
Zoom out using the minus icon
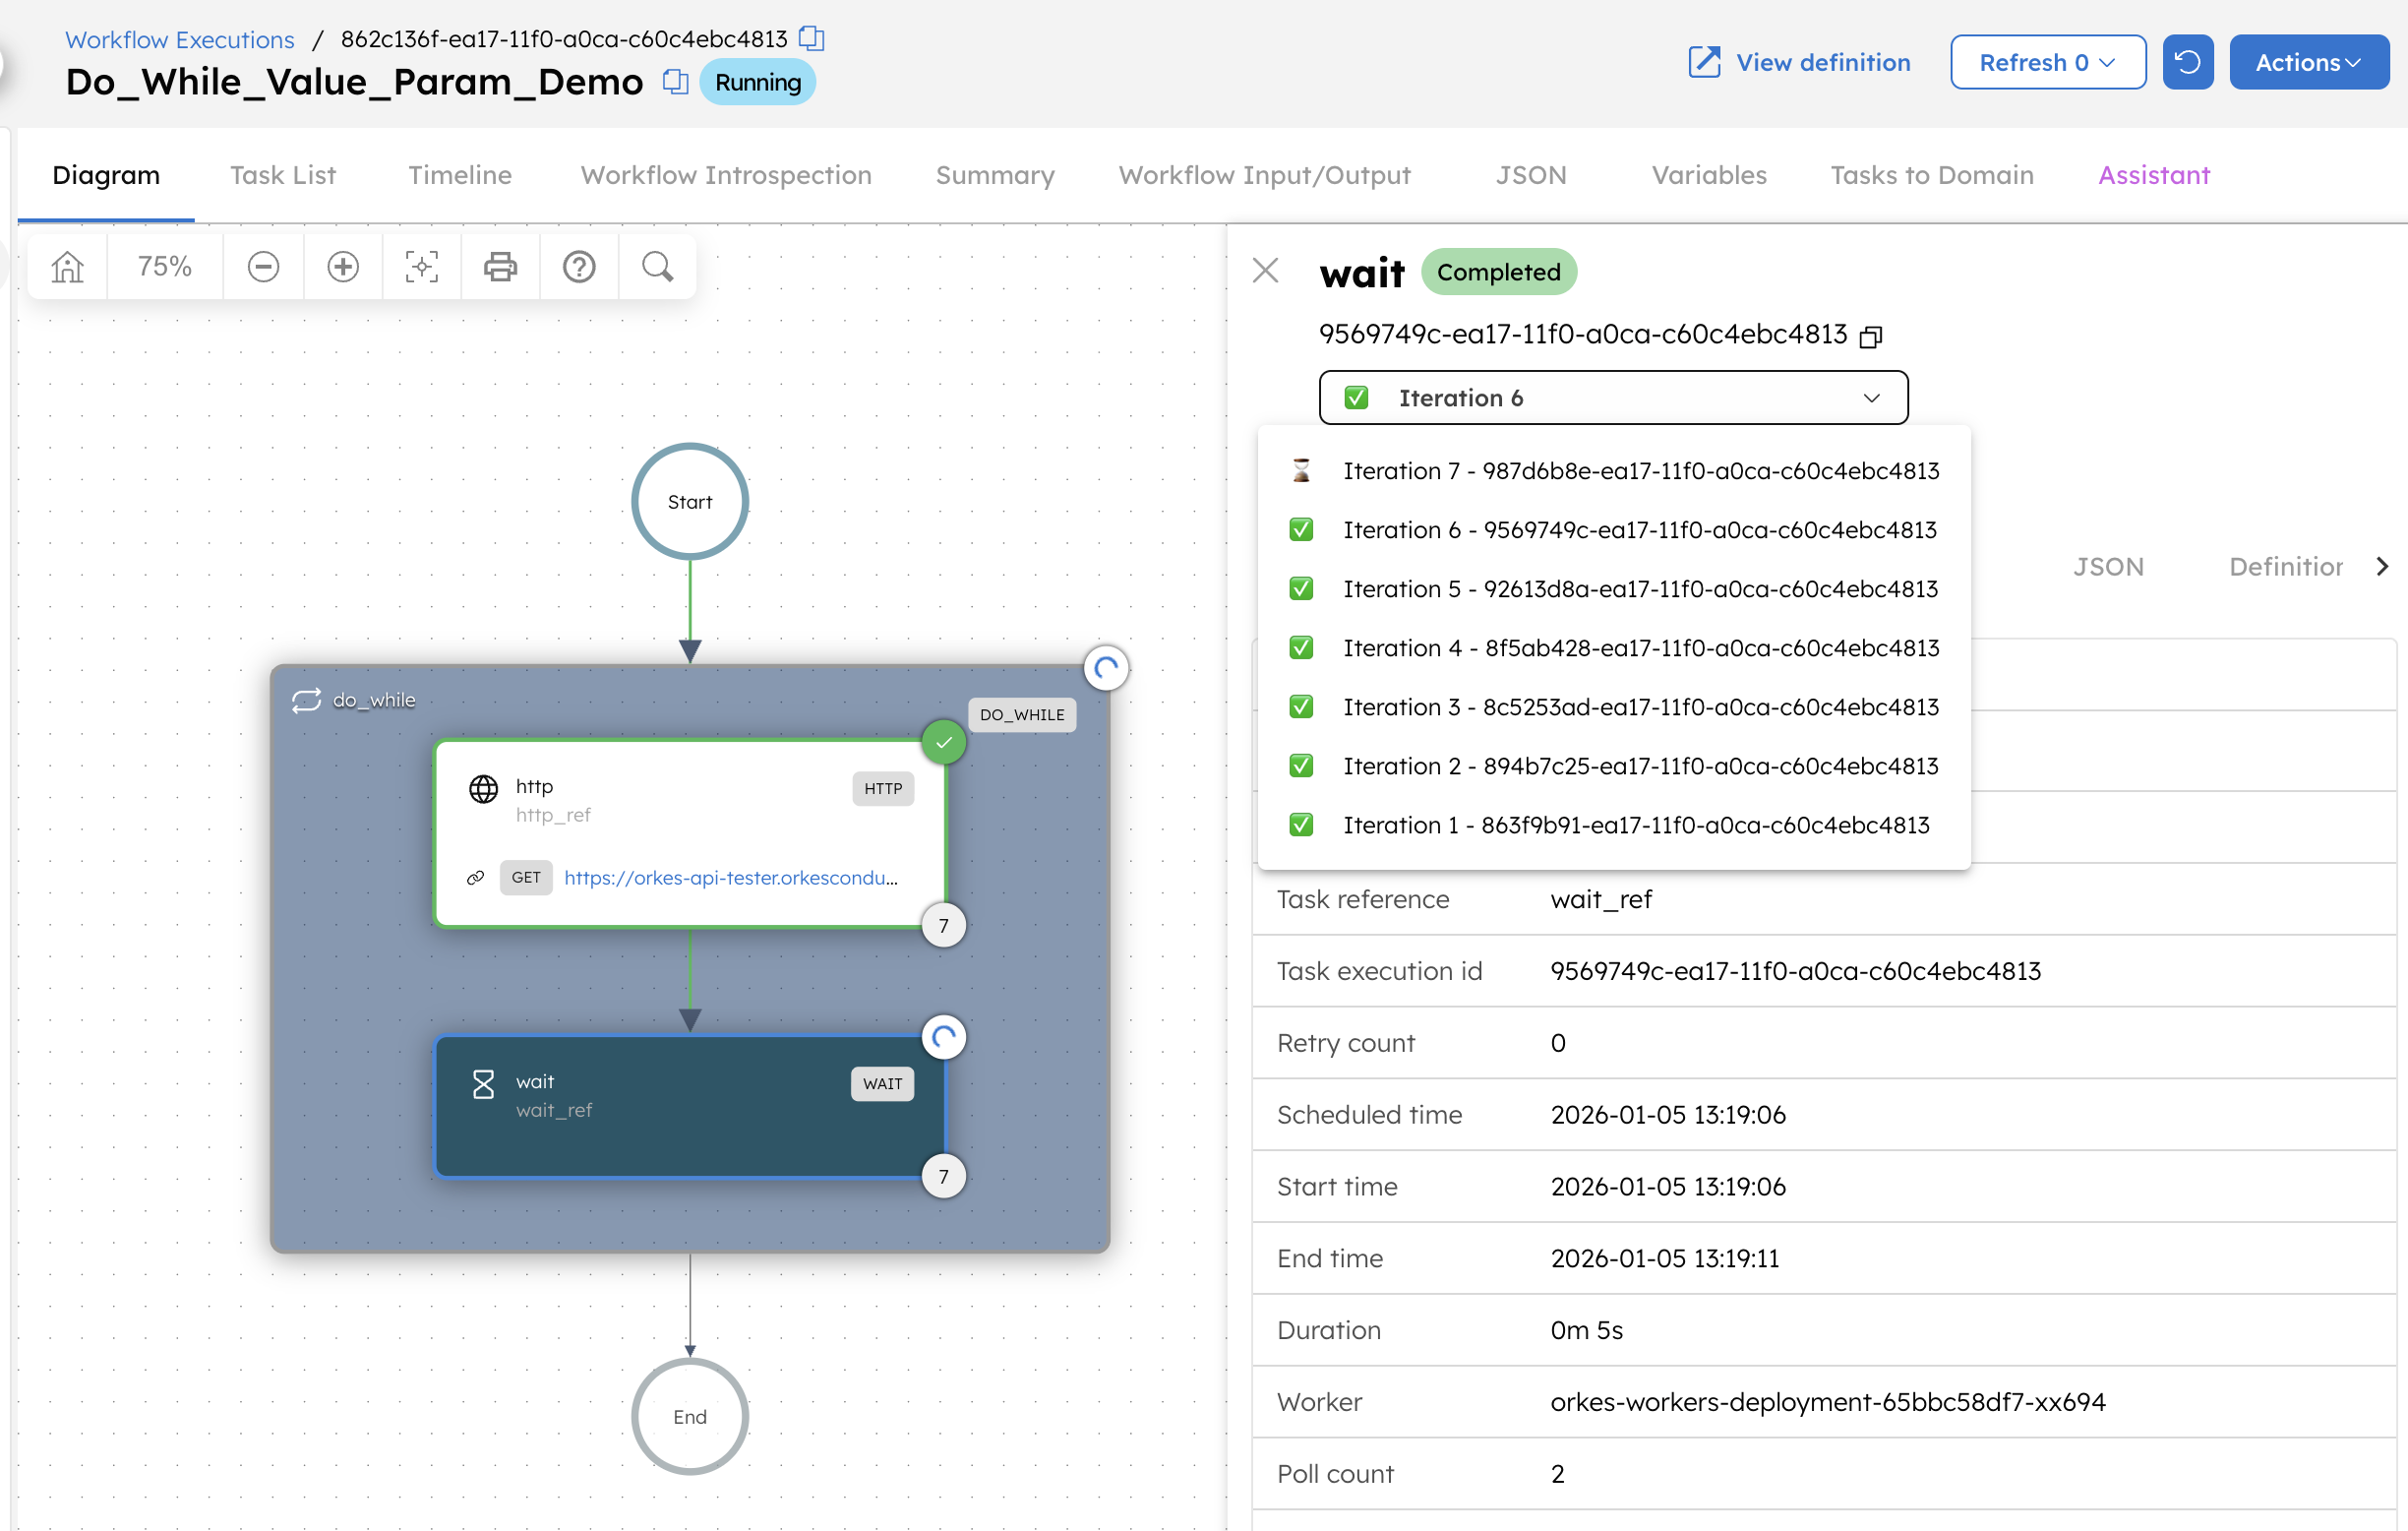[x=263, y=266]
